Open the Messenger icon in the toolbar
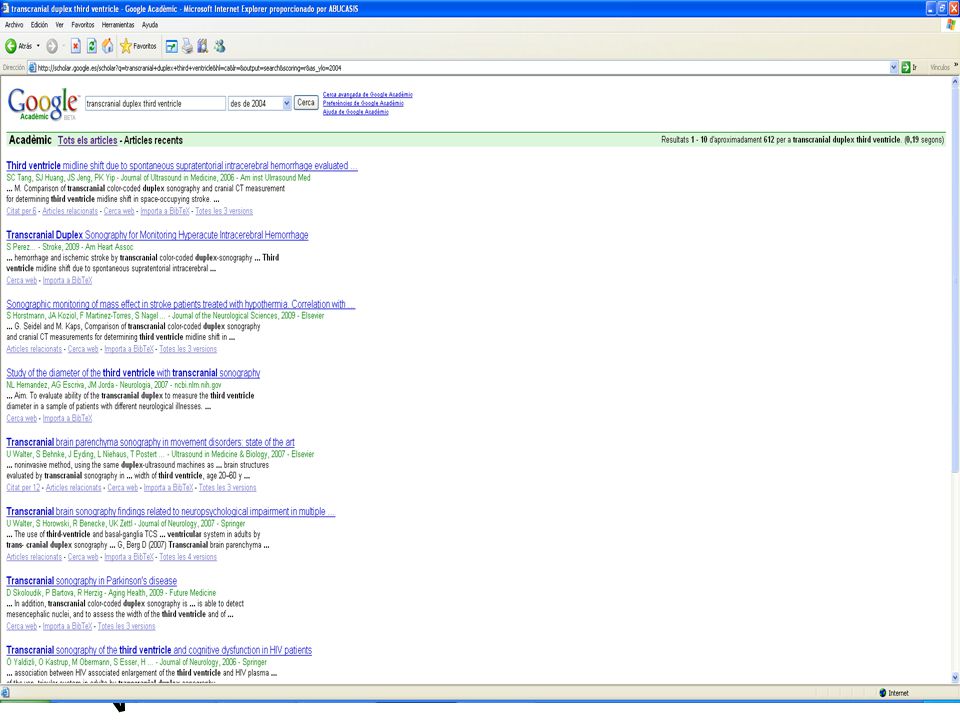Screen dimensions: 960x720 coord(220,46)
